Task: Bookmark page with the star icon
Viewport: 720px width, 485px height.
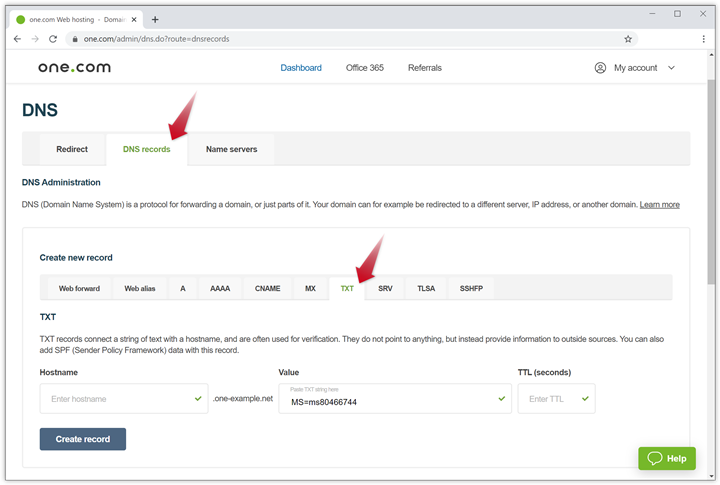Action: coord(628,39)
